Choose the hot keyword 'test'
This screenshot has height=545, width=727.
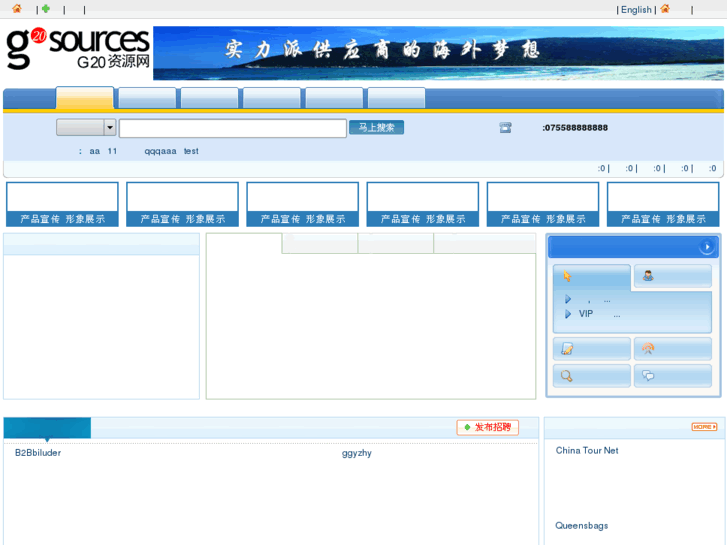pyautogui.click(x=191, y=151)
